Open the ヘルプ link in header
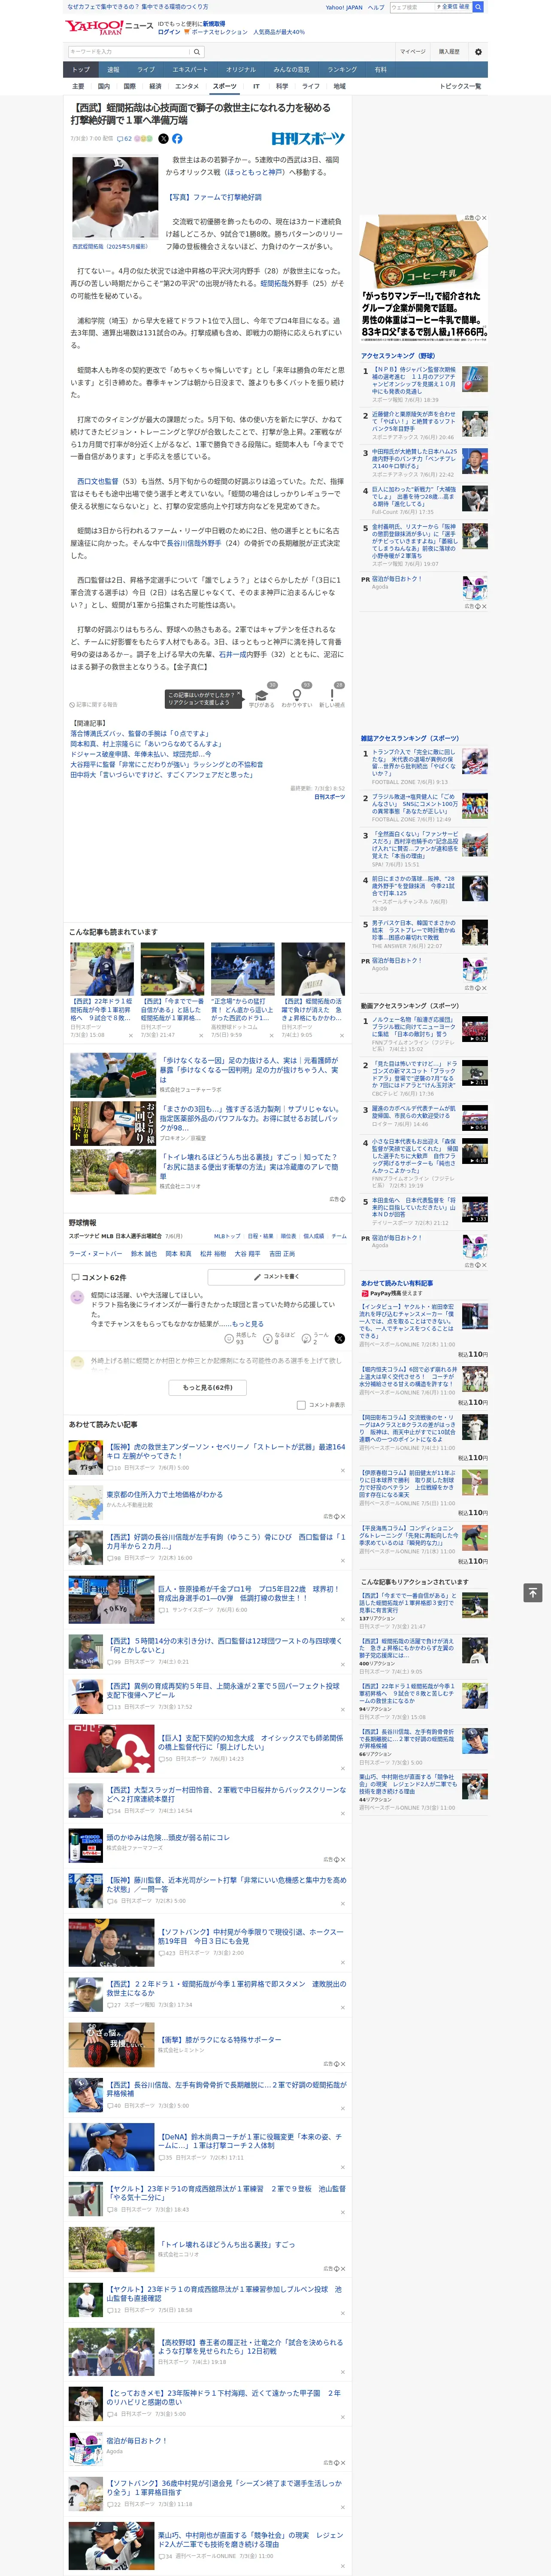The image size is (551, 2576). coord(376,7)
